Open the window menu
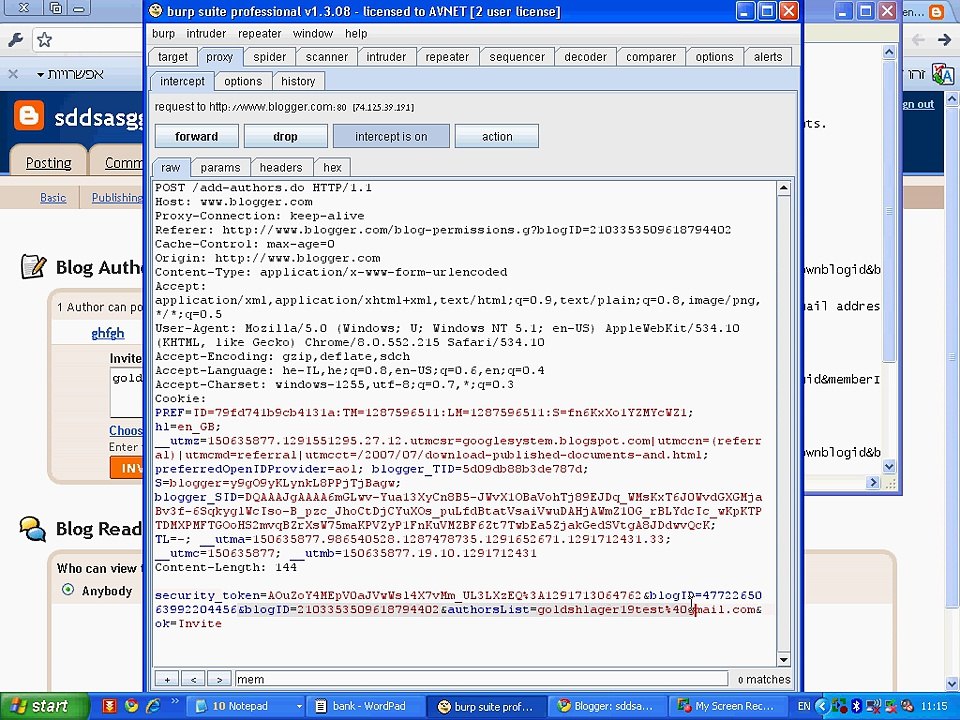Viewport: 960px width, 720px height. (312, 34)
